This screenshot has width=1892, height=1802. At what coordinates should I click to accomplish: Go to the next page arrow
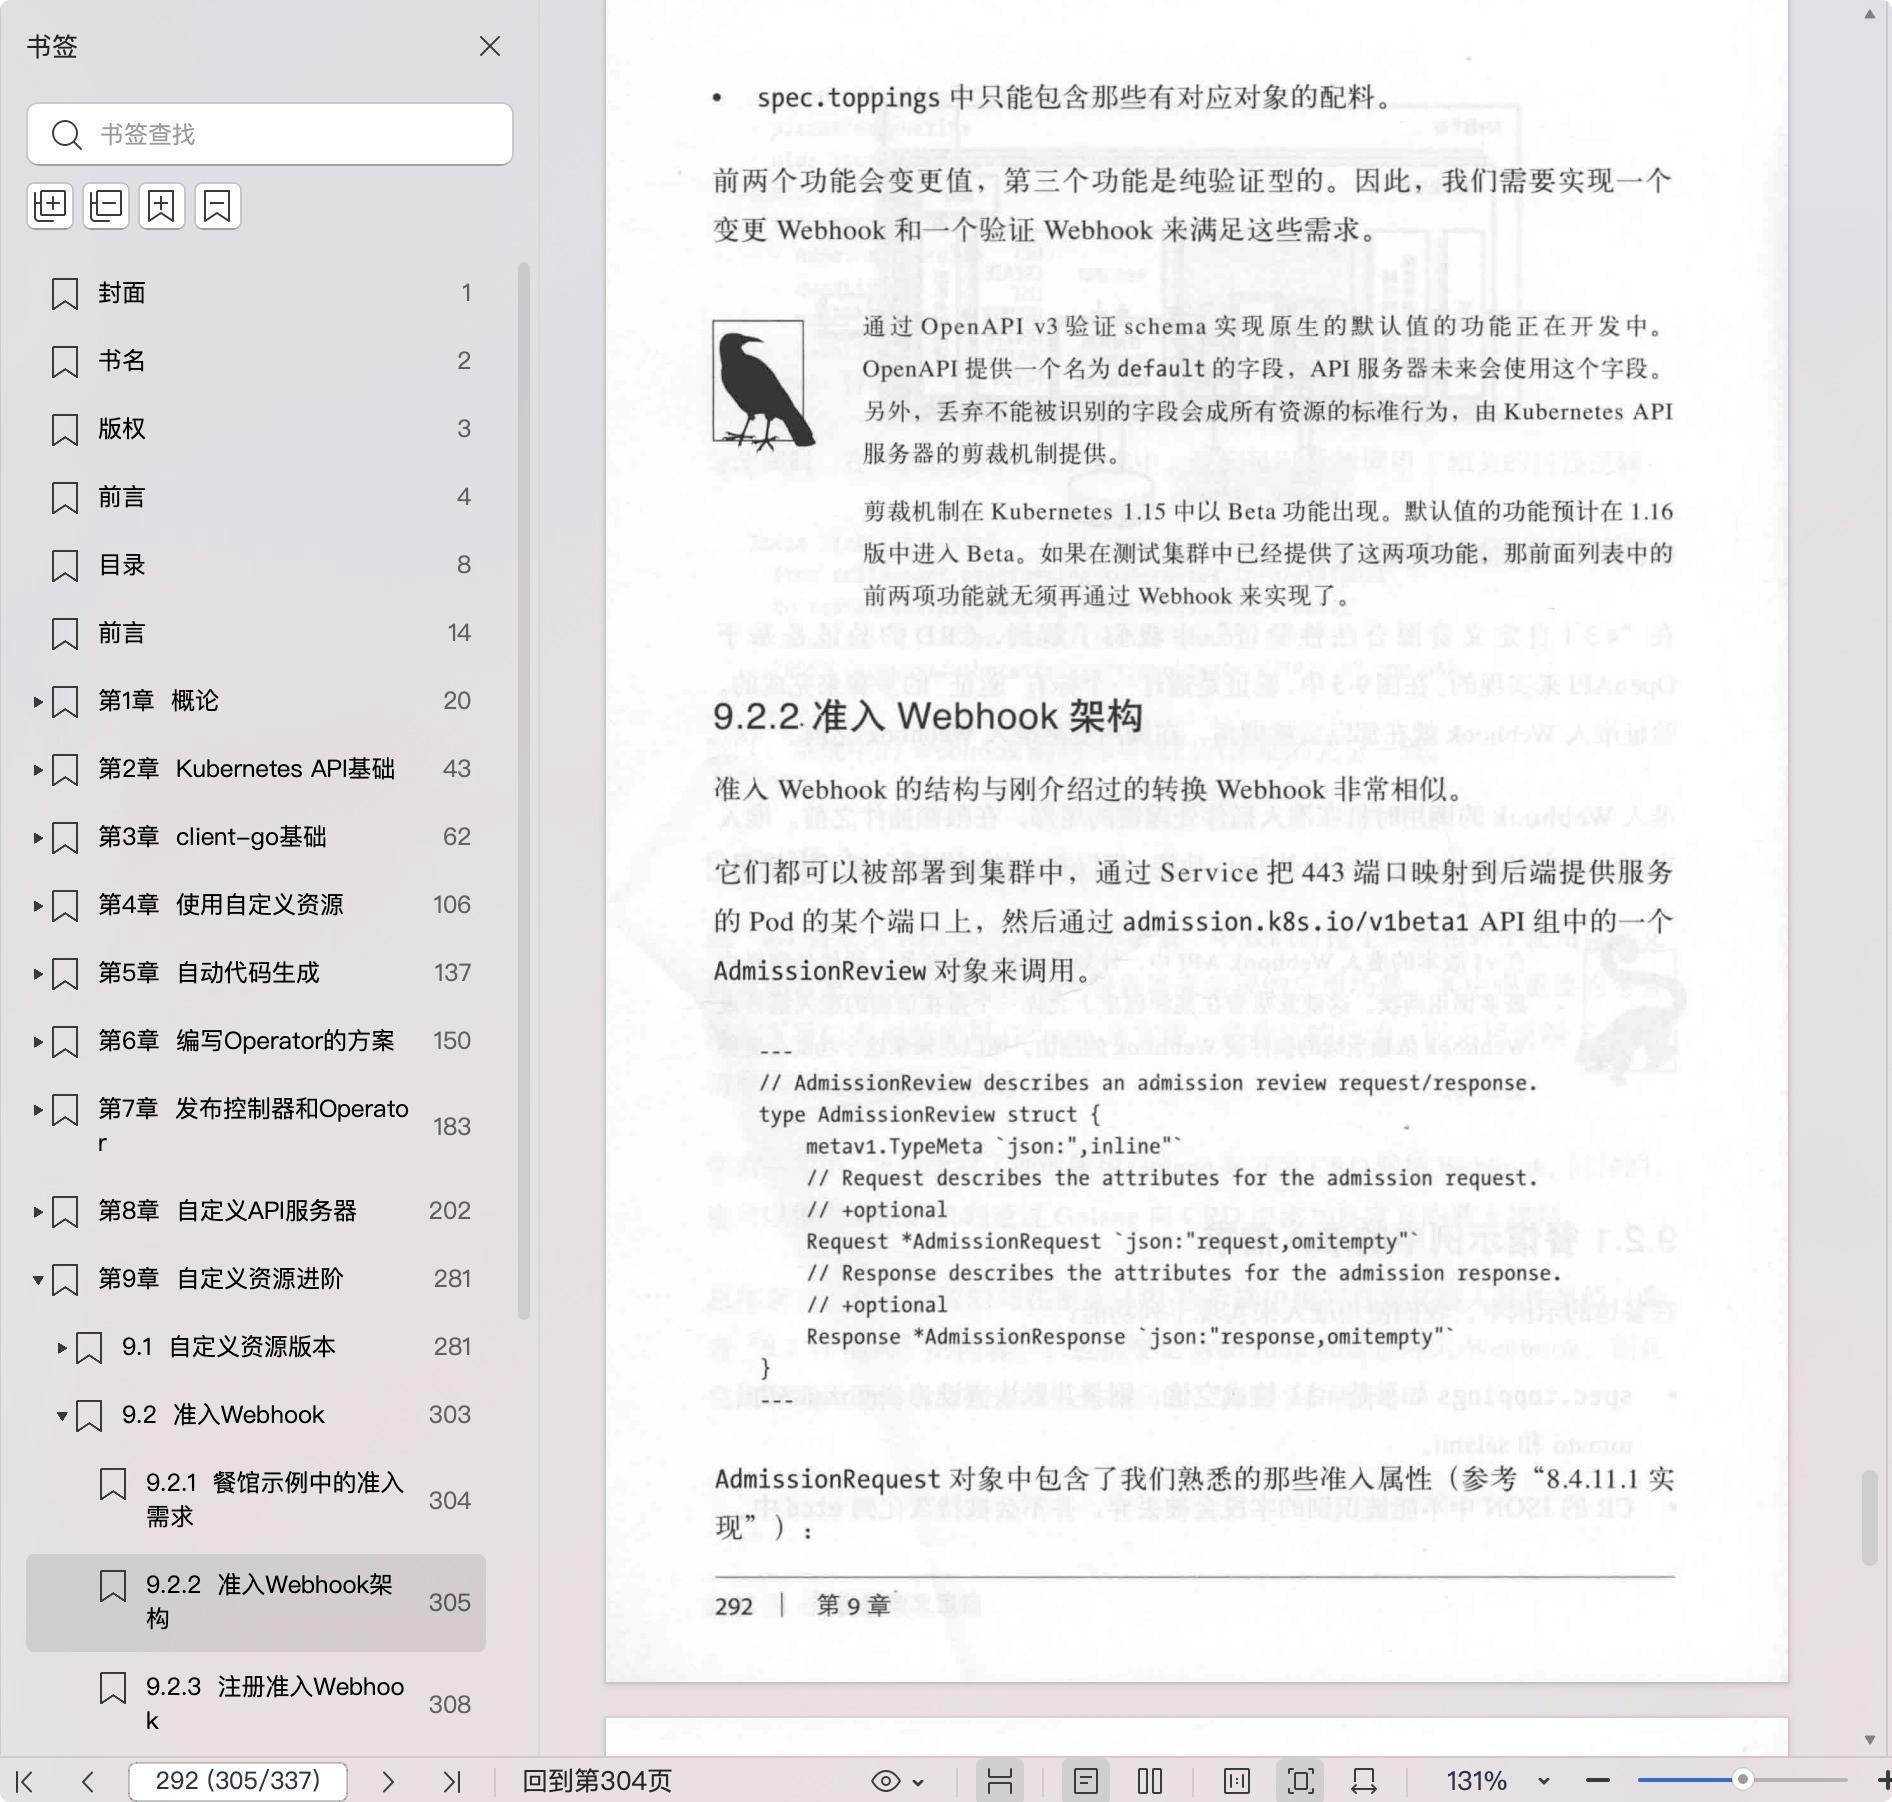tap(388, 1781)
